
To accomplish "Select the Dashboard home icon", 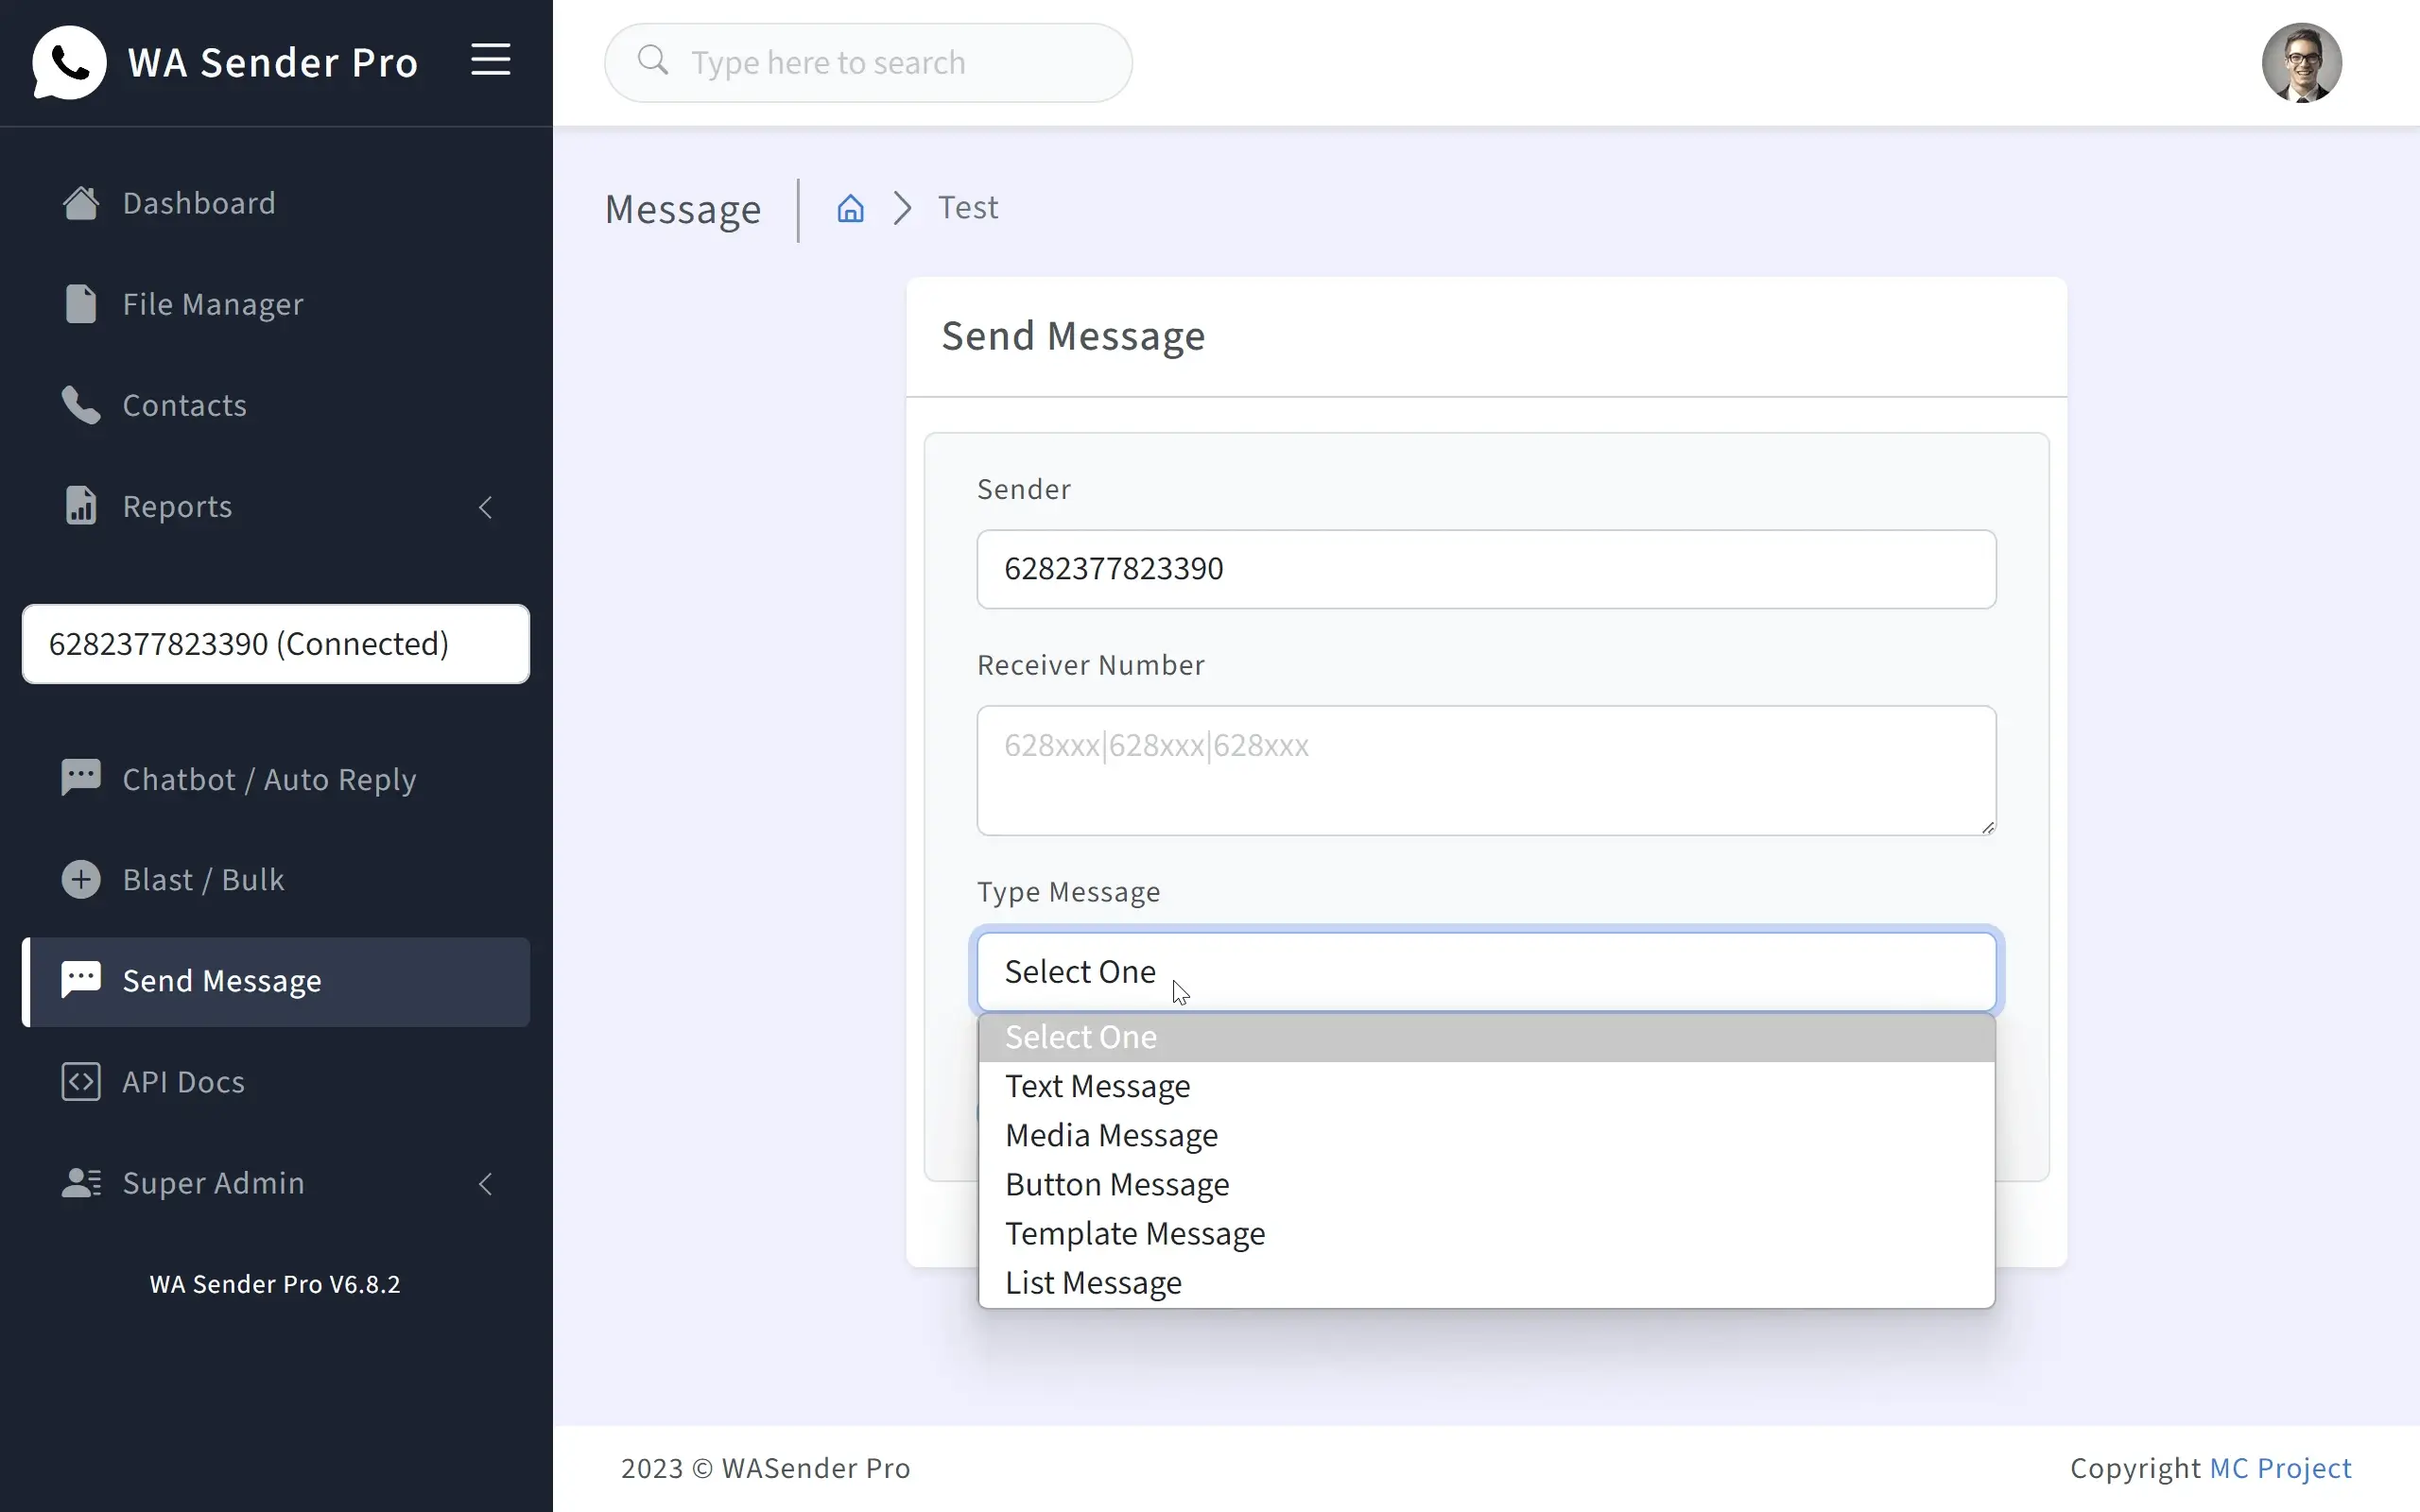I will tap(81, 203).
